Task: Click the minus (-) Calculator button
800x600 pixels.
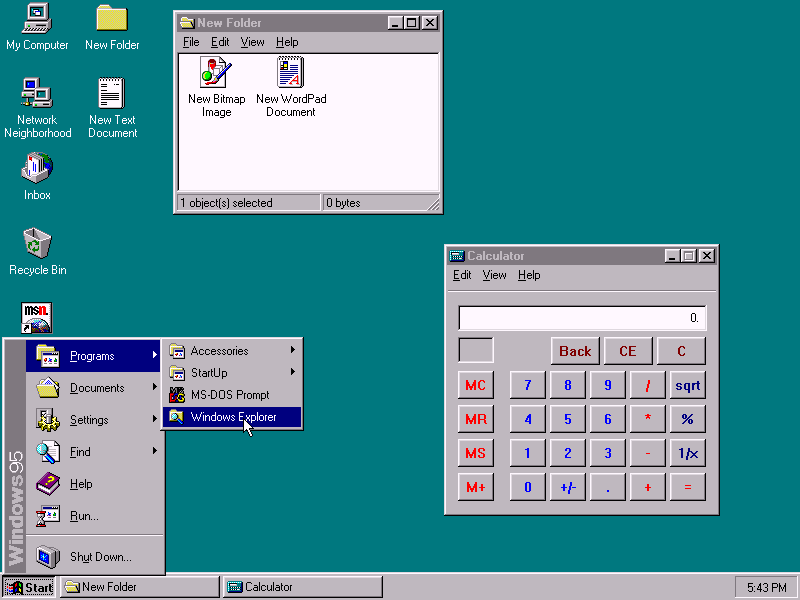Action: coord(647,453)
